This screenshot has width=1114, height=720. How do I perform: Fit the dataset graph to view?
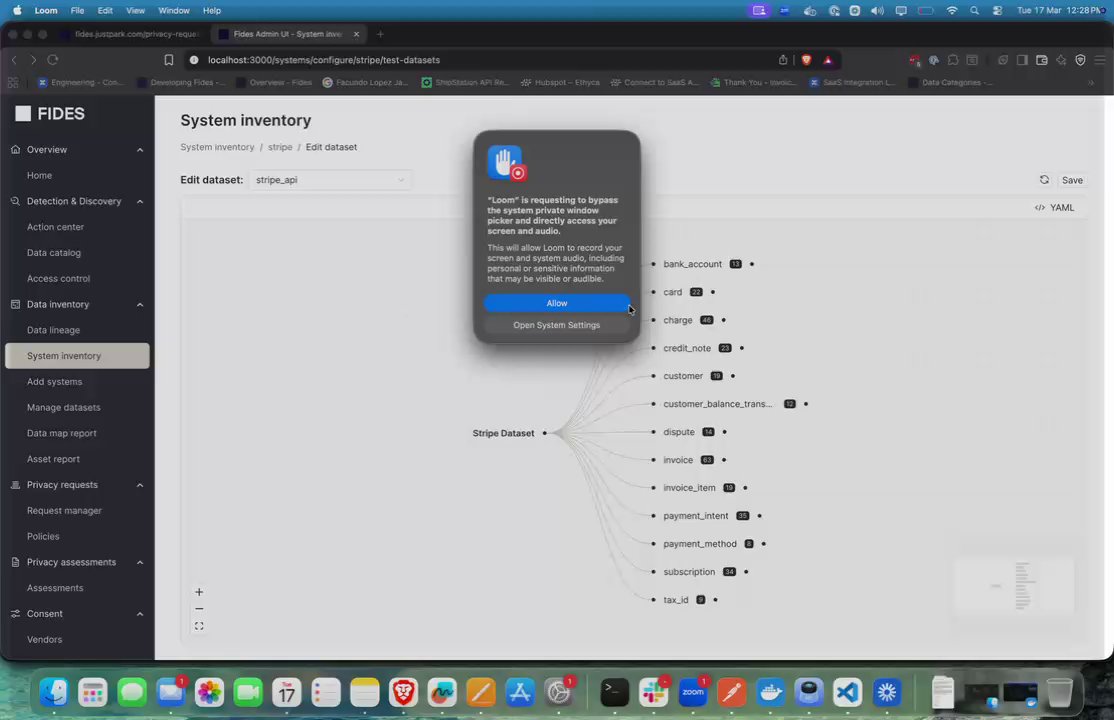199,626
